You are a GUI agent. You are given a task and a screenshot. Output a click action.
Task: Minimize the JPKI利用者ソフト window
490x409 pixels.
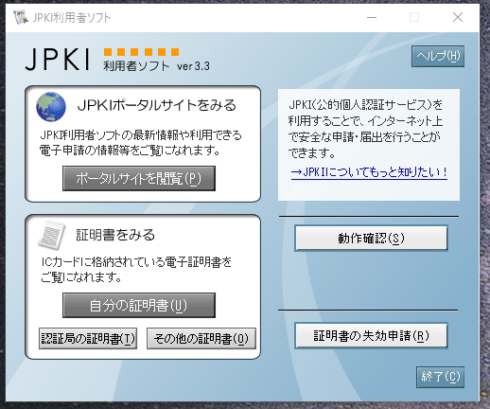372,17
